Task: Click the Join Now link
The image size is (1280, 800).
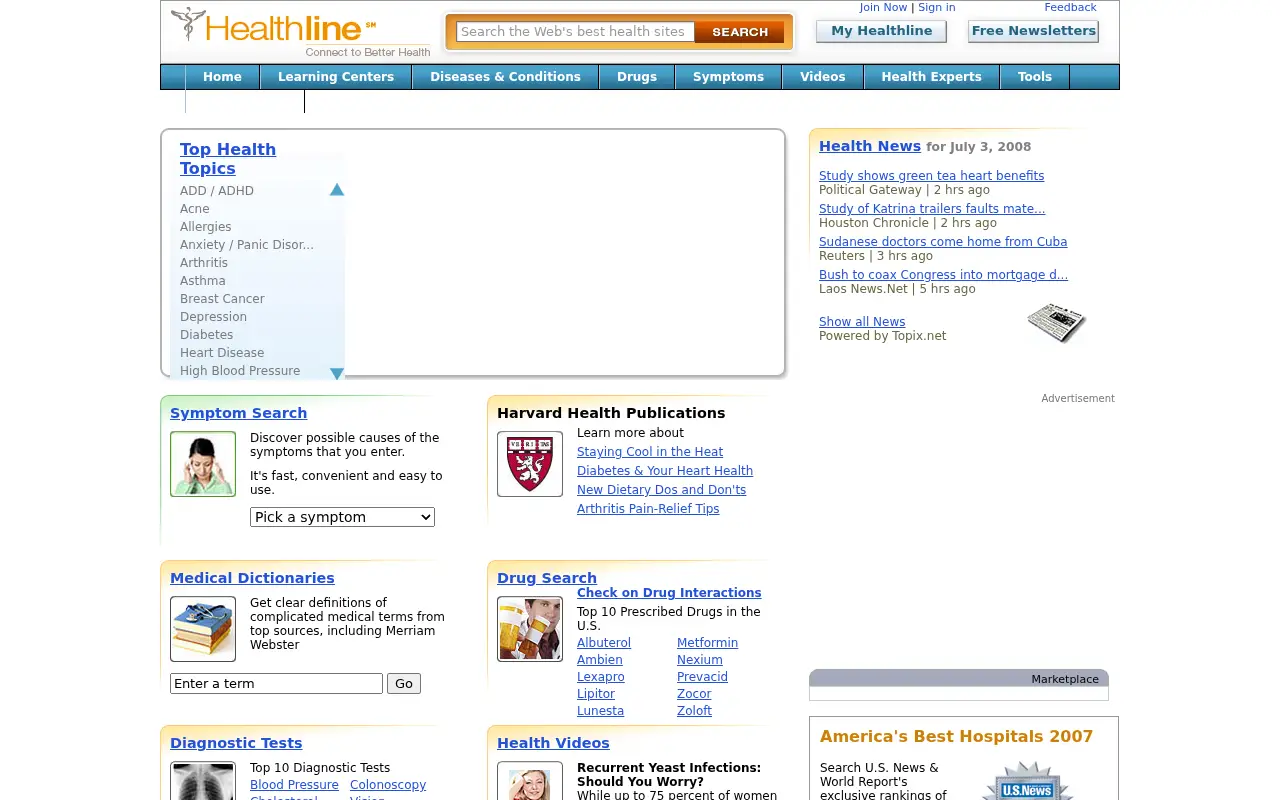Action: click(883, 7)
